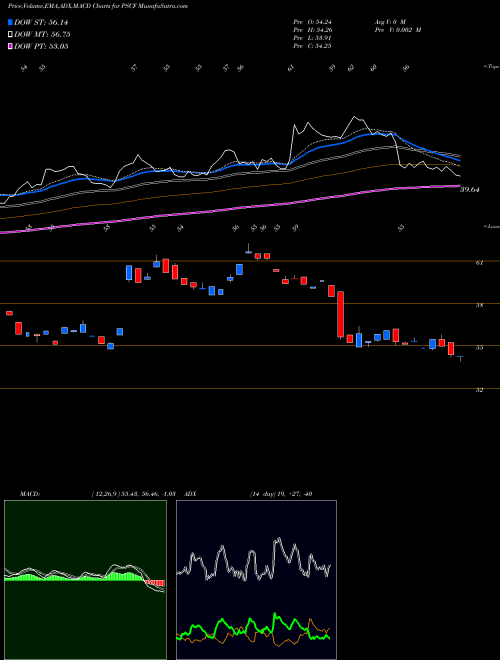Click the ADX panel heading

pyautogui.click(x=191, y=494)
